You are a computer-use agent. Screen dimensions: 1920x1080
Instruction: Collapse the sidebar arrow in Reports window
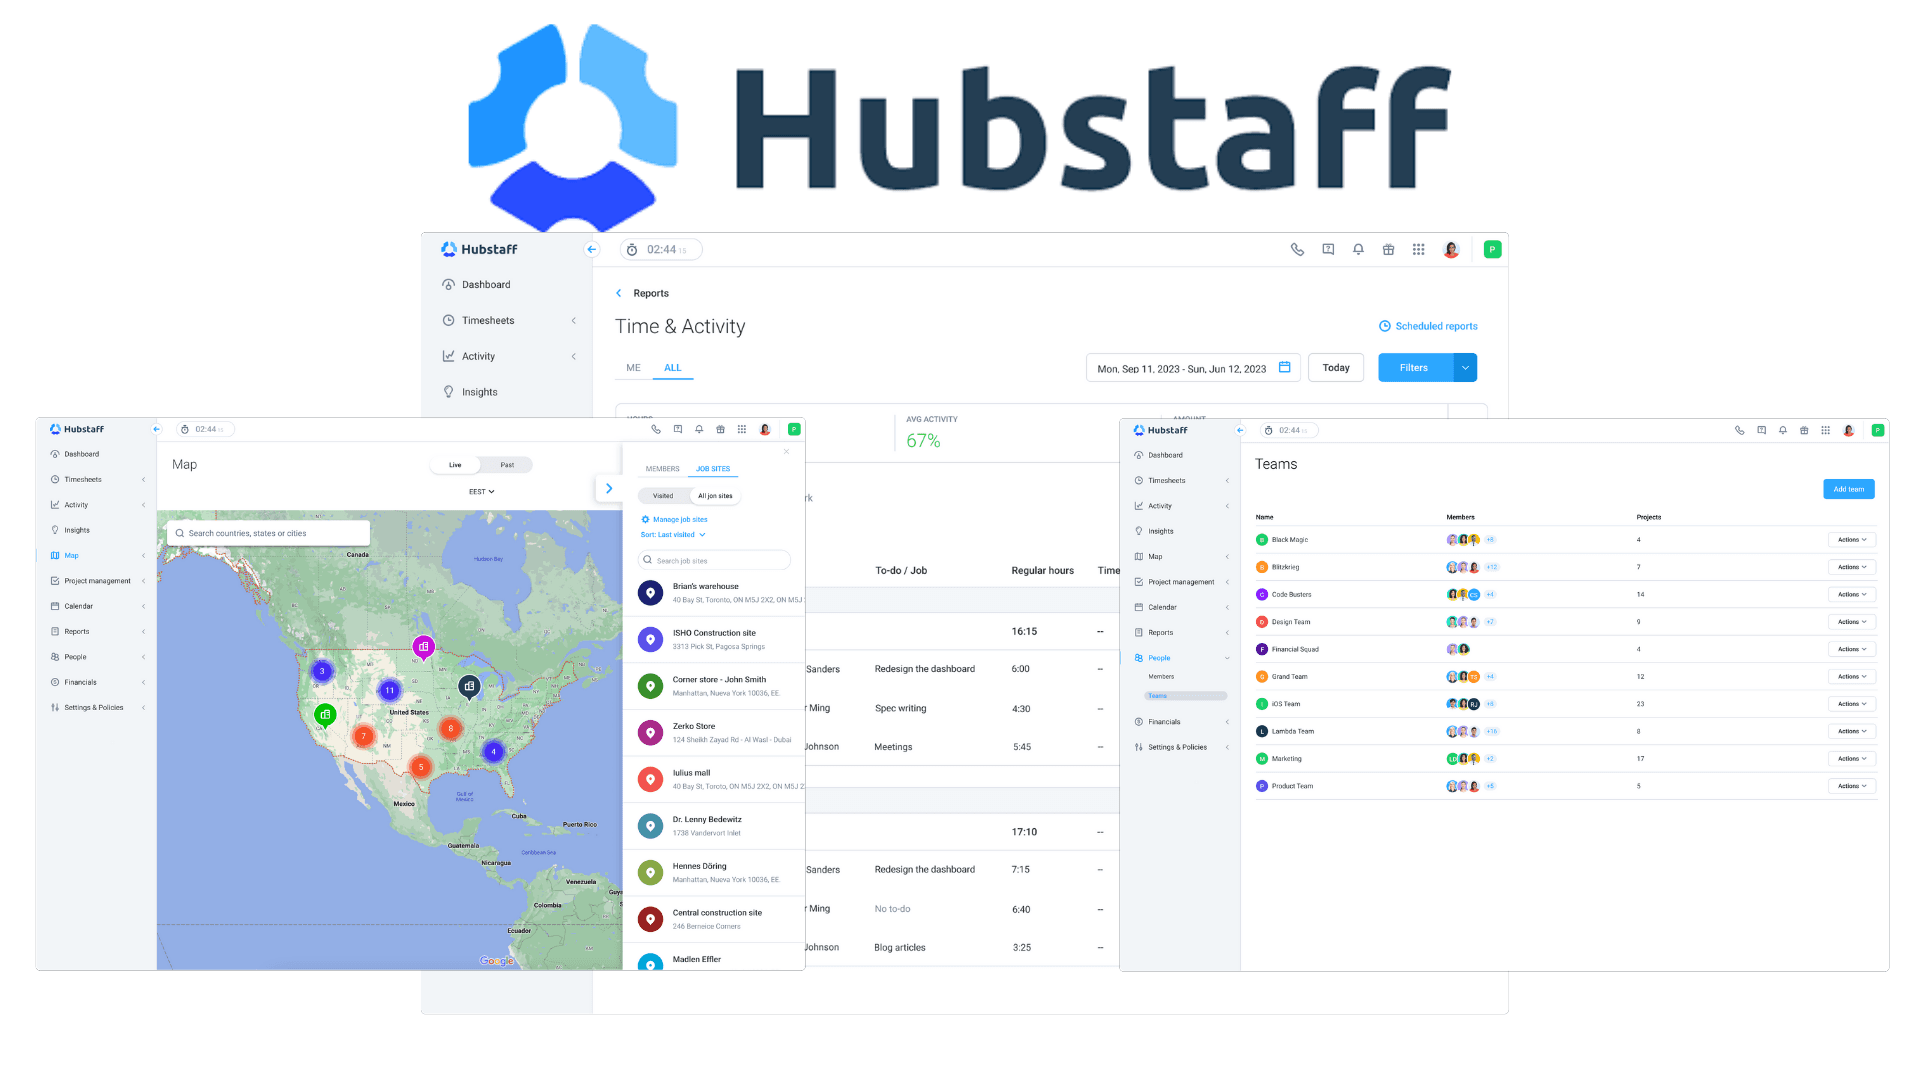point(592,250)
